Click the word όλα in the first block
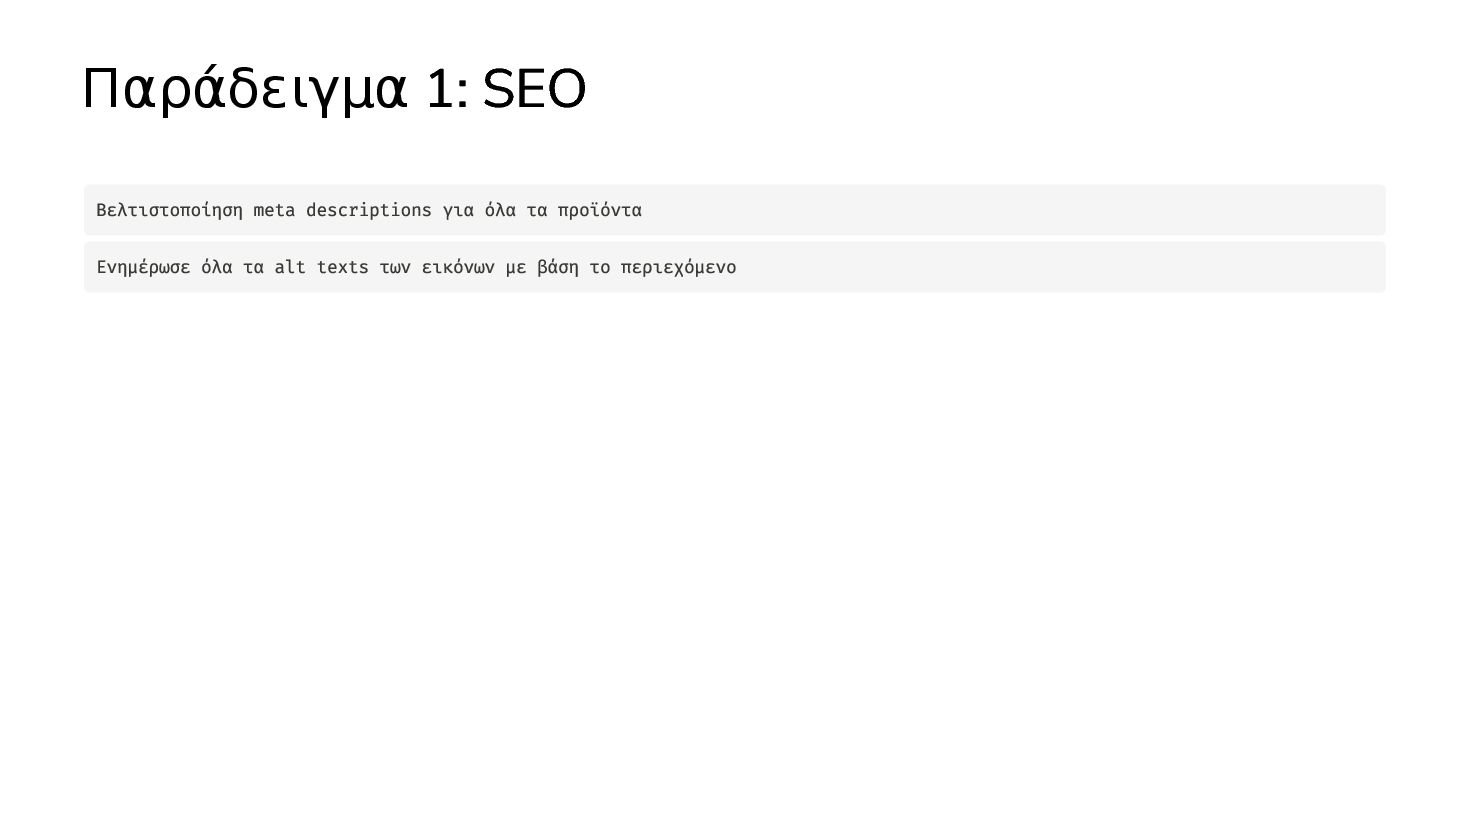The height and width of the screenshot is (828, 1470). click(500, 210)
